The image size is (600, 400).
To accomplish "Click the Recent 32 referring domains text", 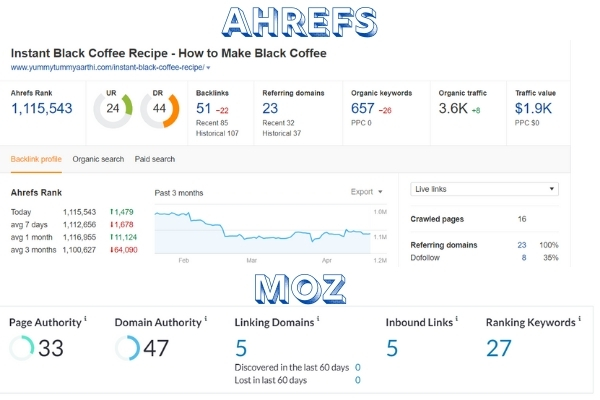I will (x=278, y=123).
